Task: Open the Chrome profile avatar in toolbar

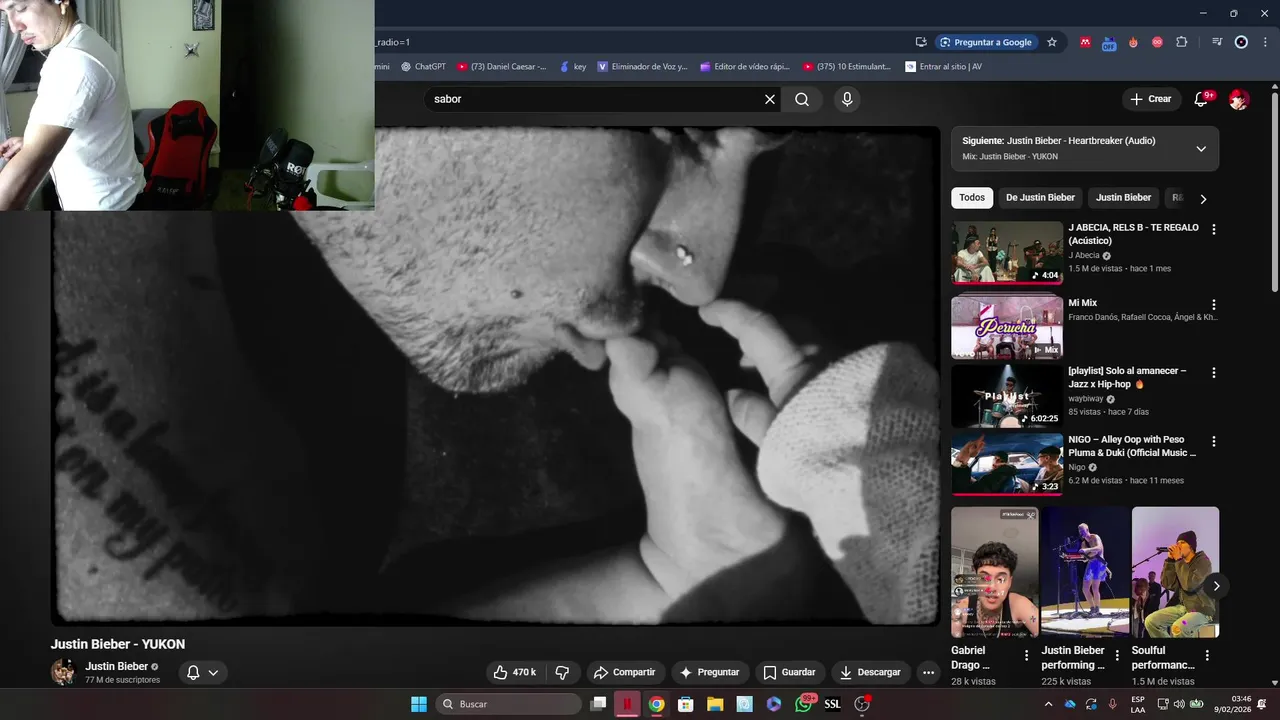Action: [1241, 42]
